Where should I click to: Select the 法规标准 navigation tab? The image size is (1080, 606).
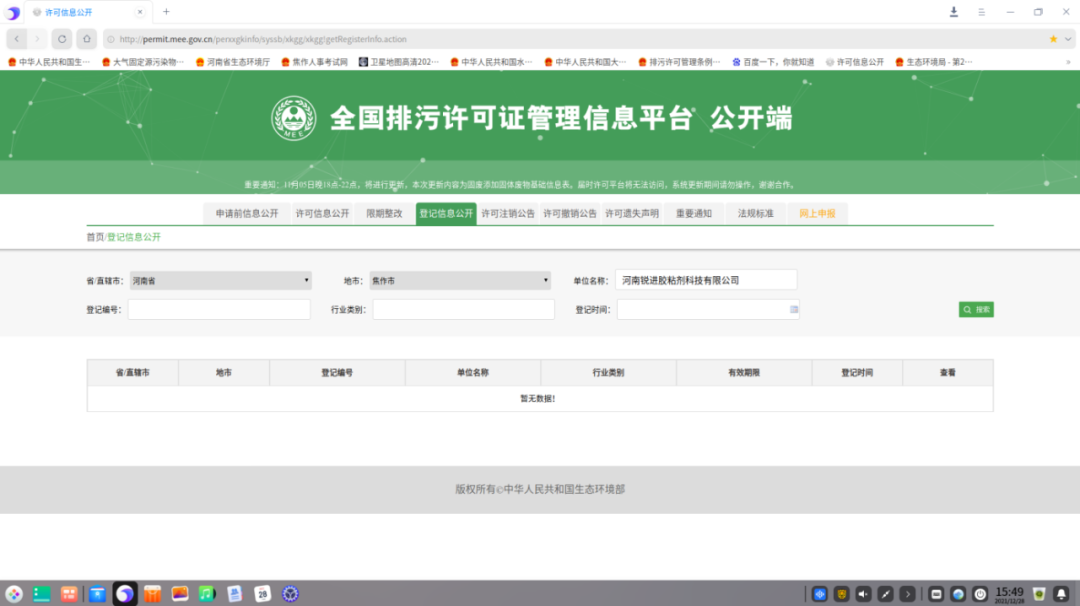(755, 214)
